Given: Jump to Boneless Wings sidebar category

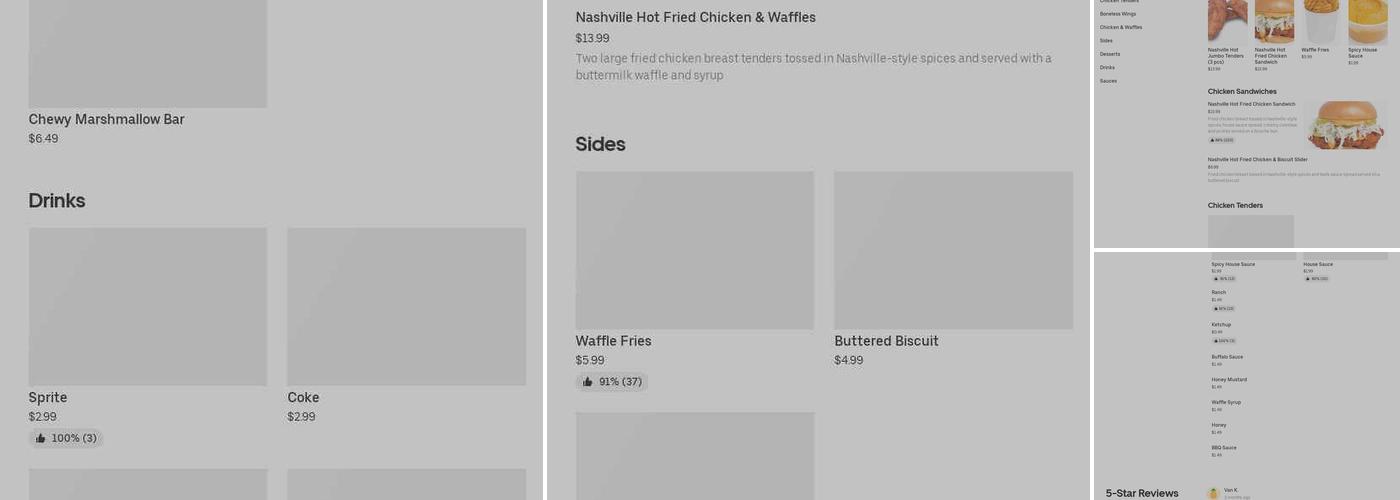Looking at the screenshot, I should pyautogui.click(x=1118, y=14).
